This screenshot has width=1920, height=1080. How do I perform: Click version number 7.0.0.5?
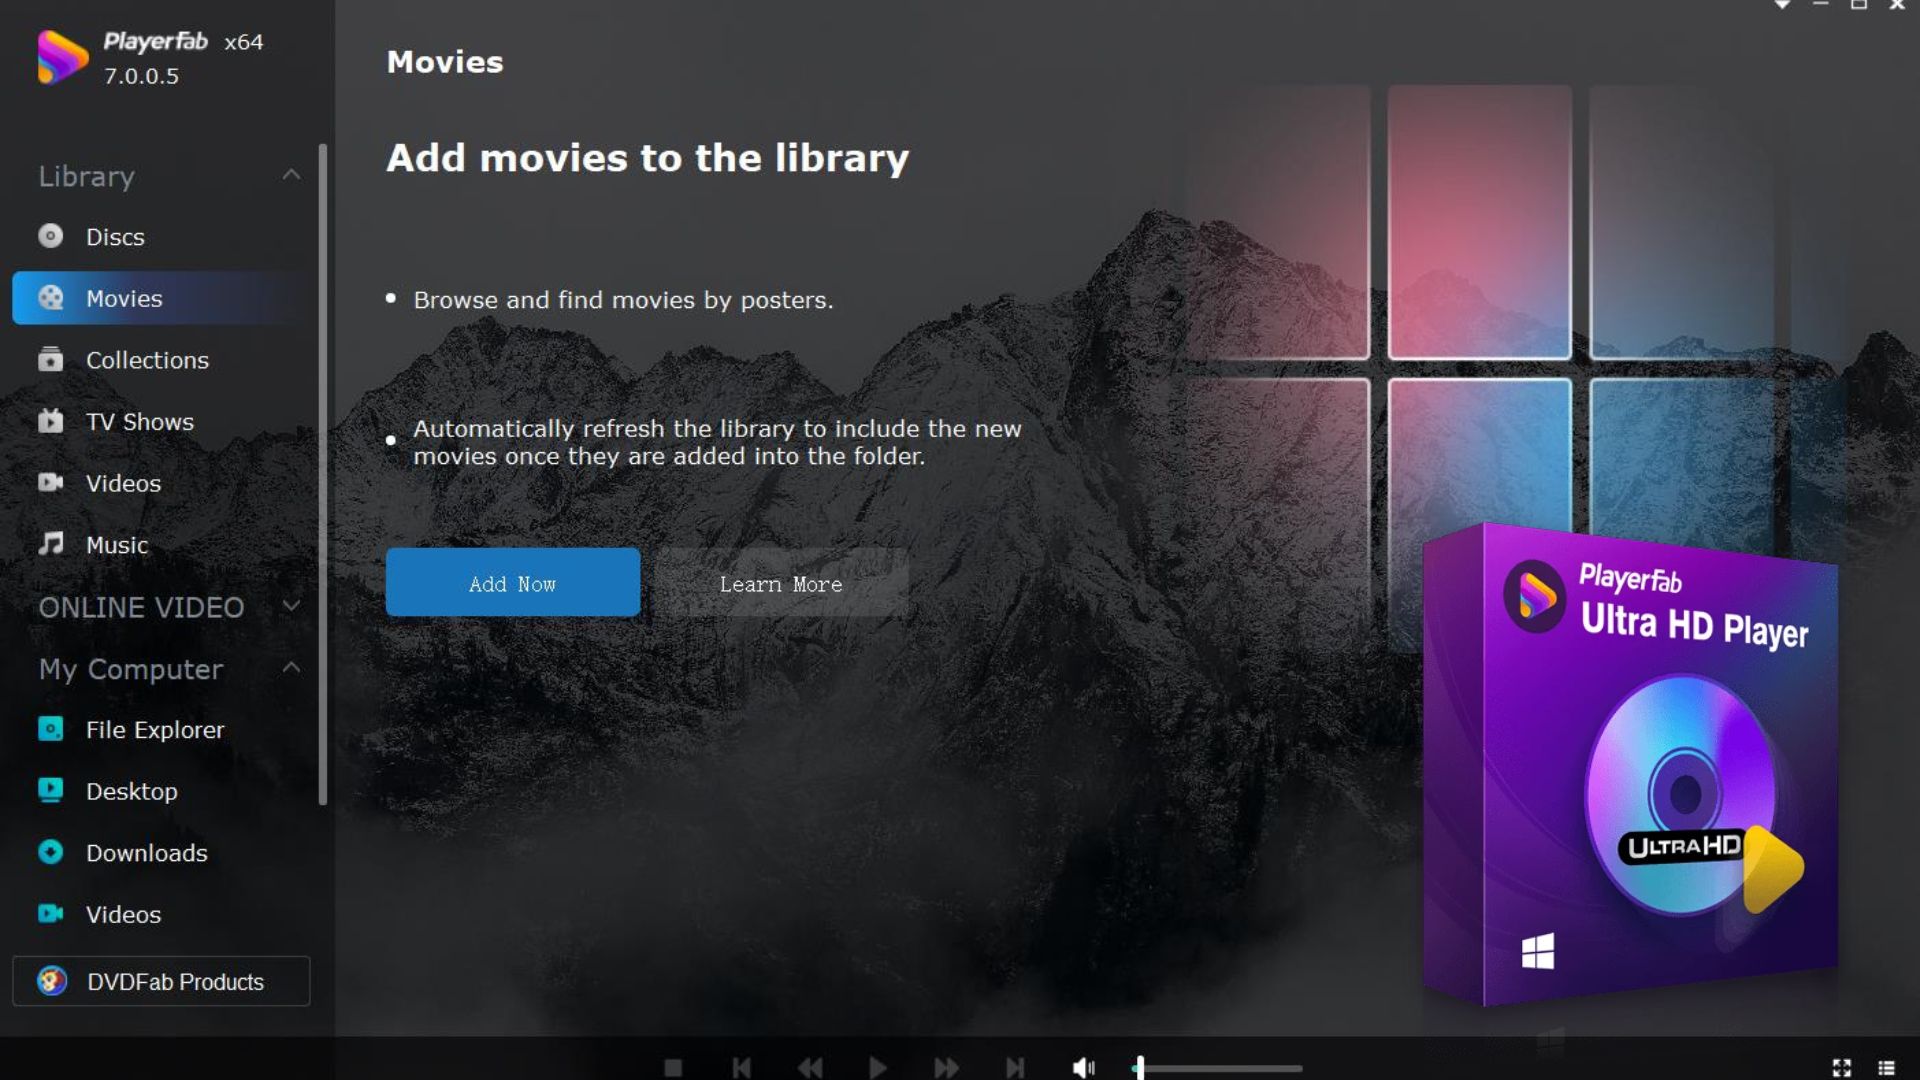(x=141, y=76)
